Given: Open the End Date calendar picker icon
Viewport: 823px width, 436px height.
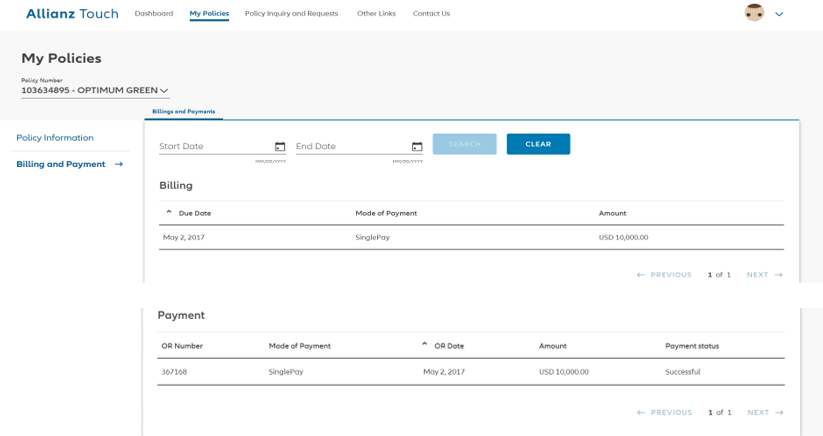Looking at the screenshot, I should tap(417, 147).
